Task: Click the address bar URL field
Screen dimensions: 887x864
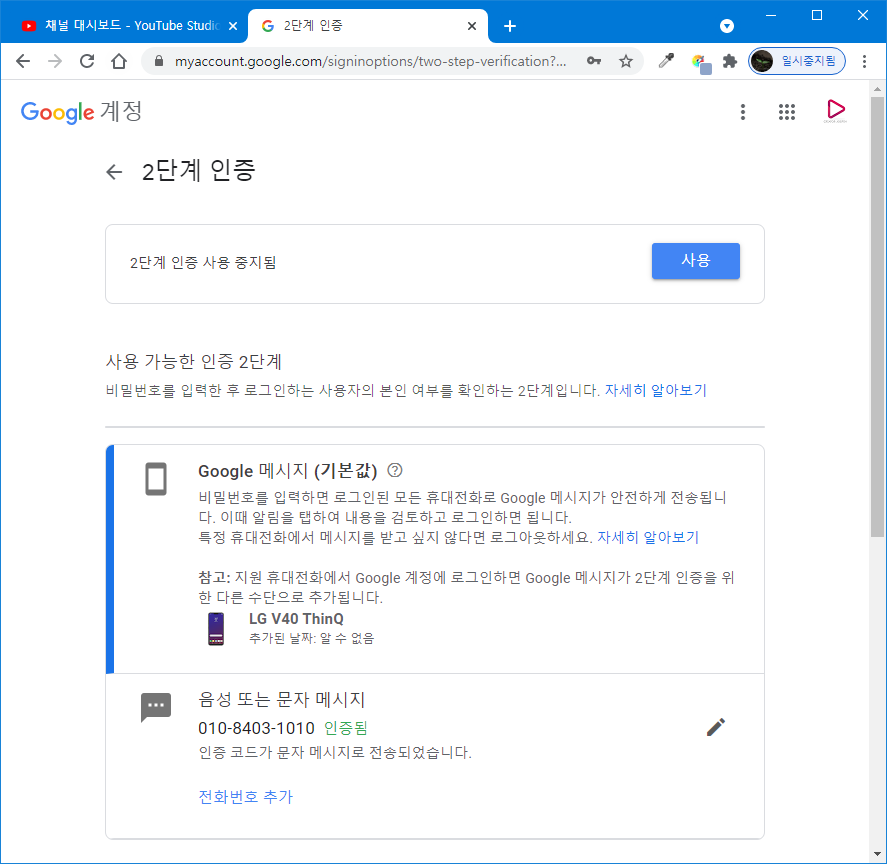Action: [371, 61]
